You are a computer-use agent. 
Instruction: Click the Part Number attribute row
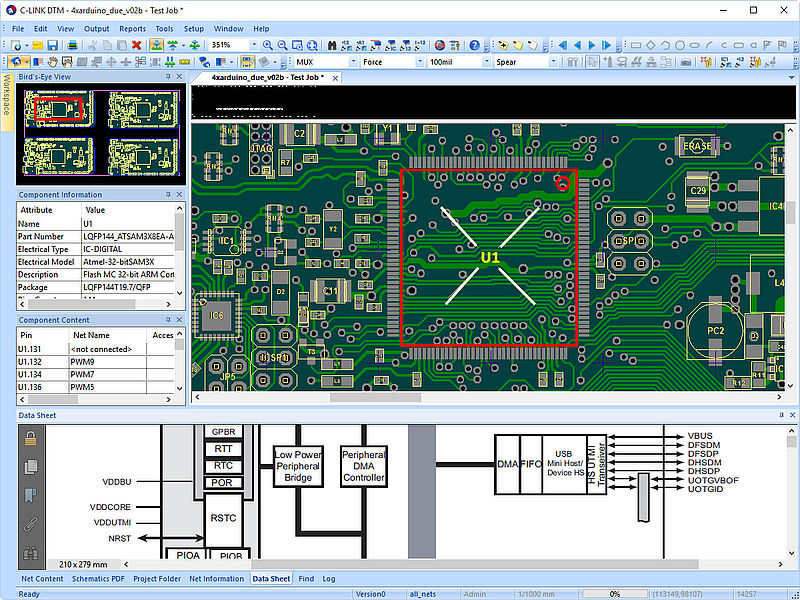(96, 236)
